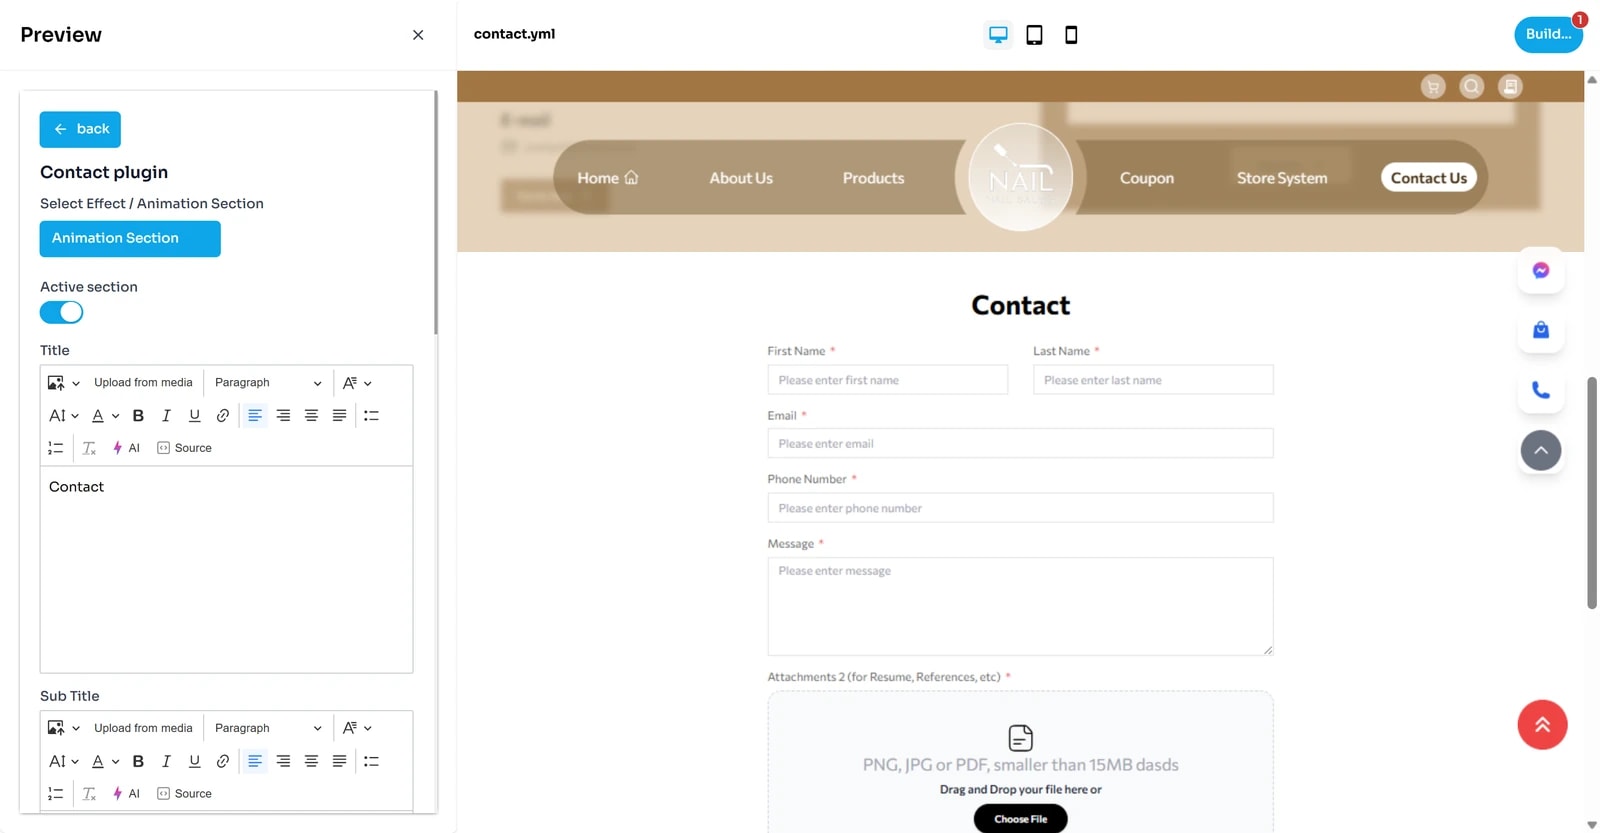The height and width of the screenshot is (833, 1600).
Task: Click the Build button
Action: pyautogui.click(x=1548, y=34)
